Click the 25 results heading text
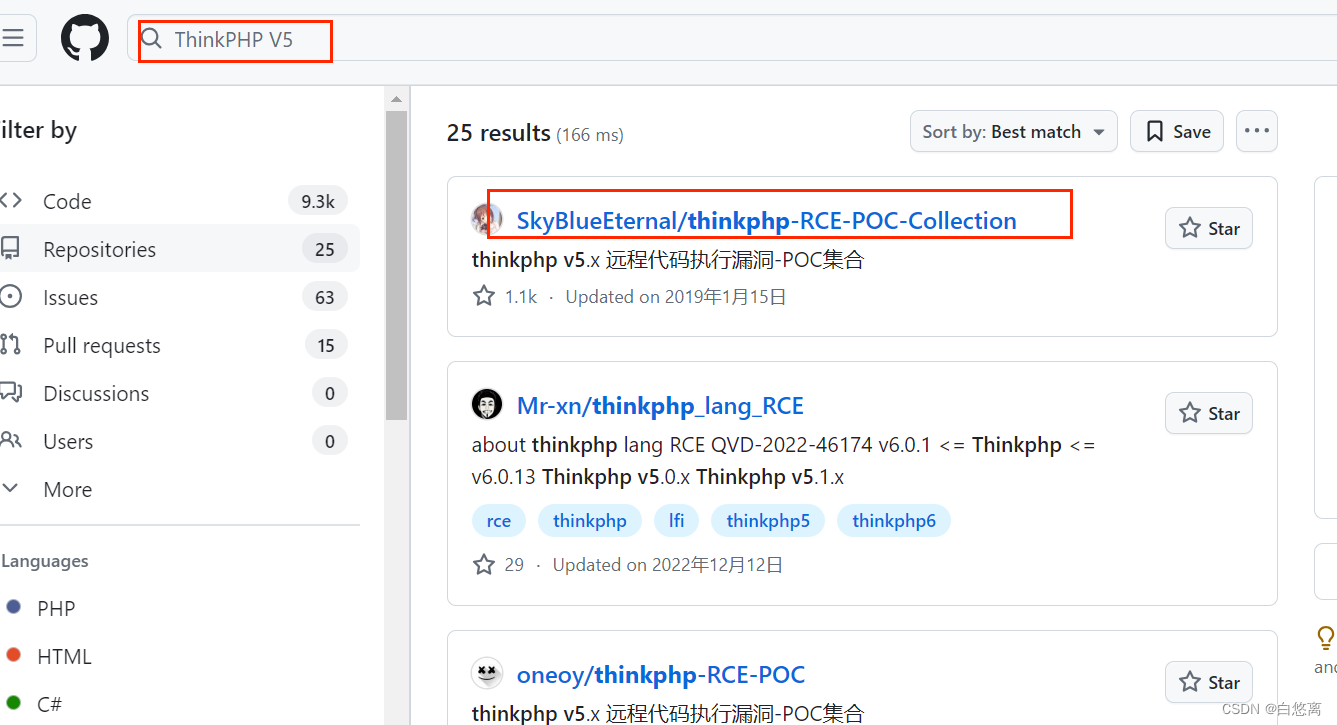Viewport: 1337px width, 725px height. point(499,132)
